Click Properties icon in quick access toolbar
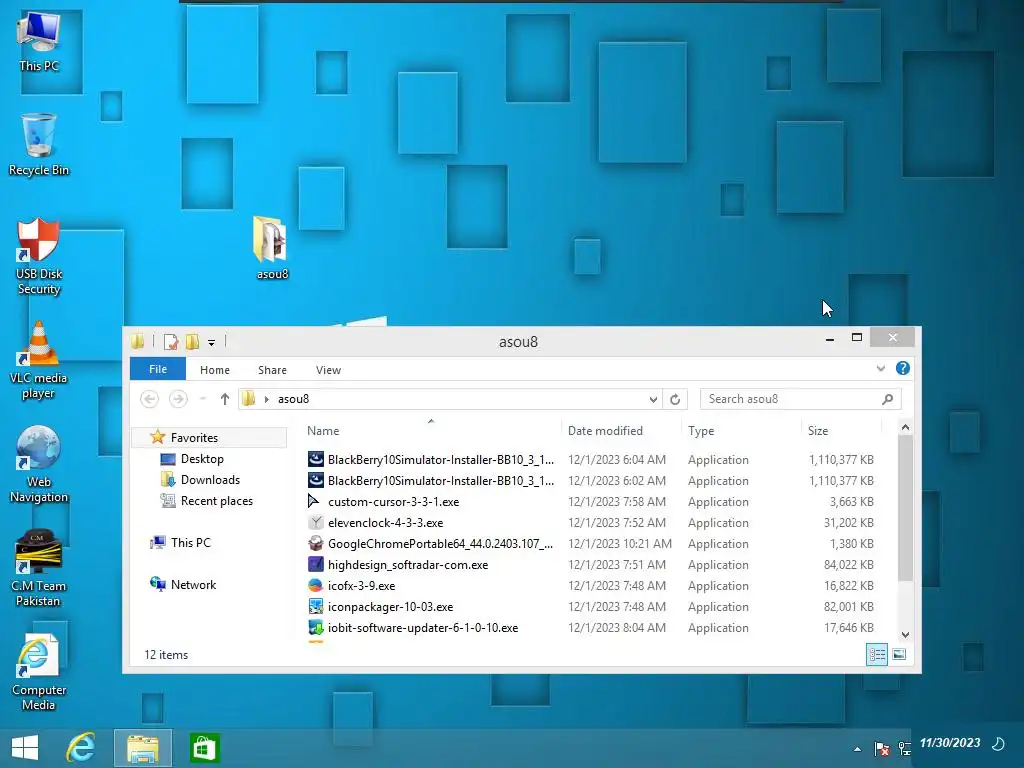 (171, 342)
